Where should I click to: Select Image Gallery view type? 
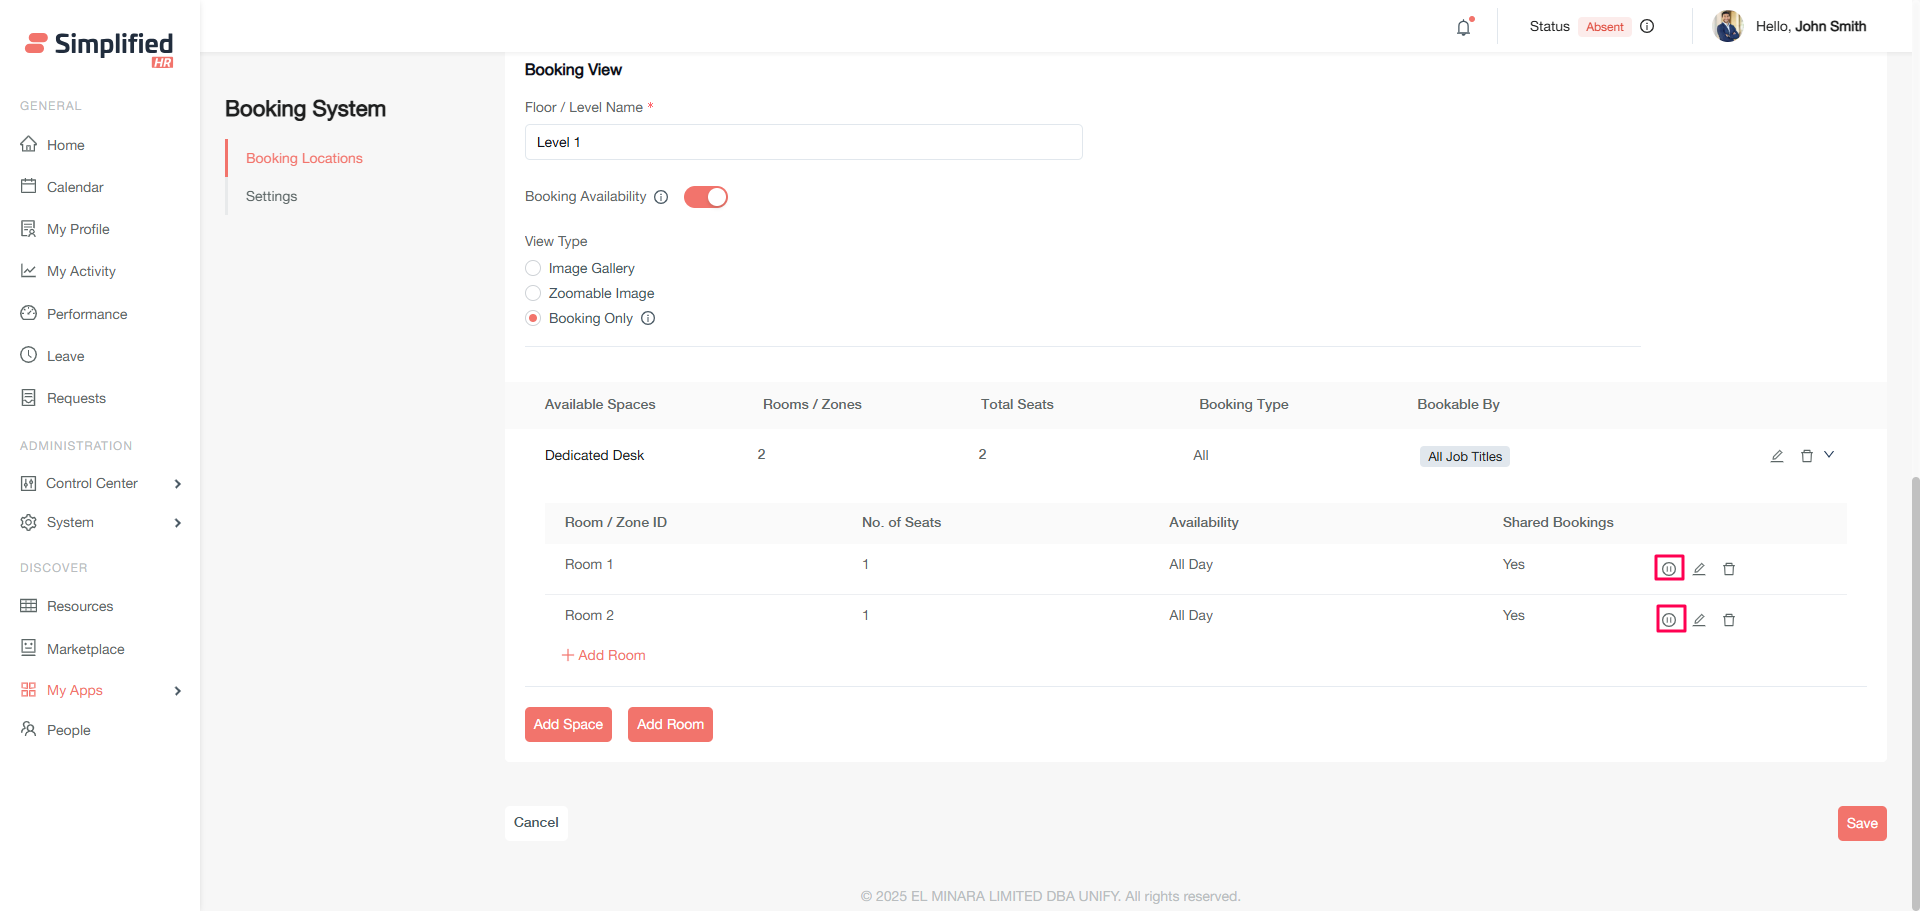pyautogui.click(x=533, y=268)
